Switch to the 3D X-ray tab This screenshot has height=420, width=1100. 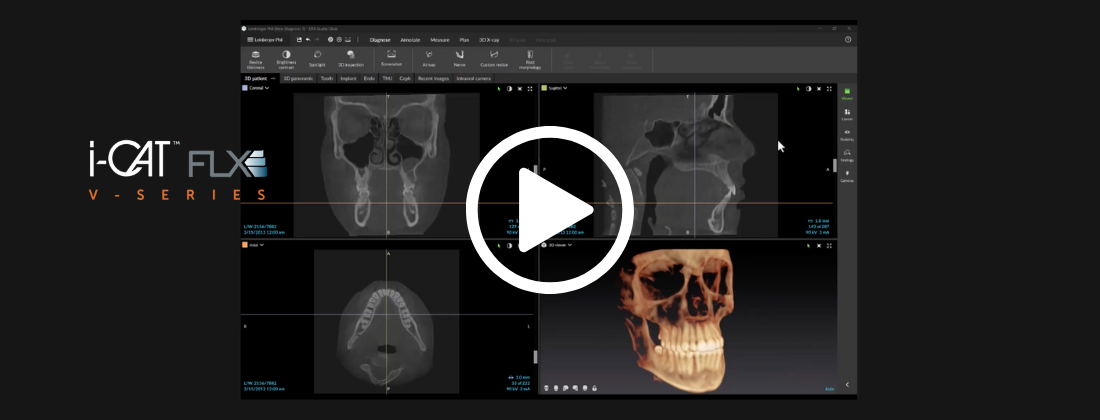pos(489,40)
